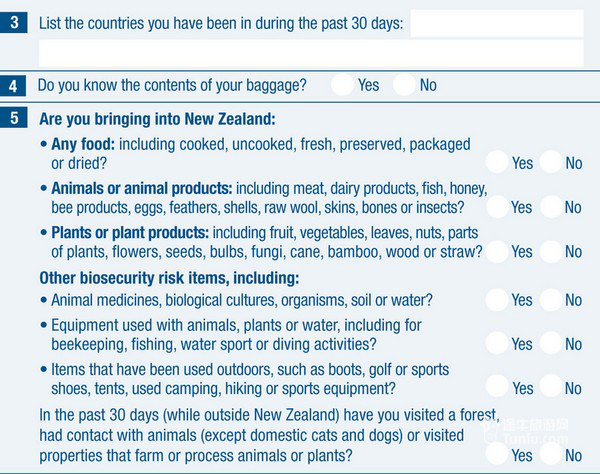Mark No for beekeeping, fishing, diving equipment
Image resolution: width=600 pixels, height=474 pixels.
(x=551, y=343)
